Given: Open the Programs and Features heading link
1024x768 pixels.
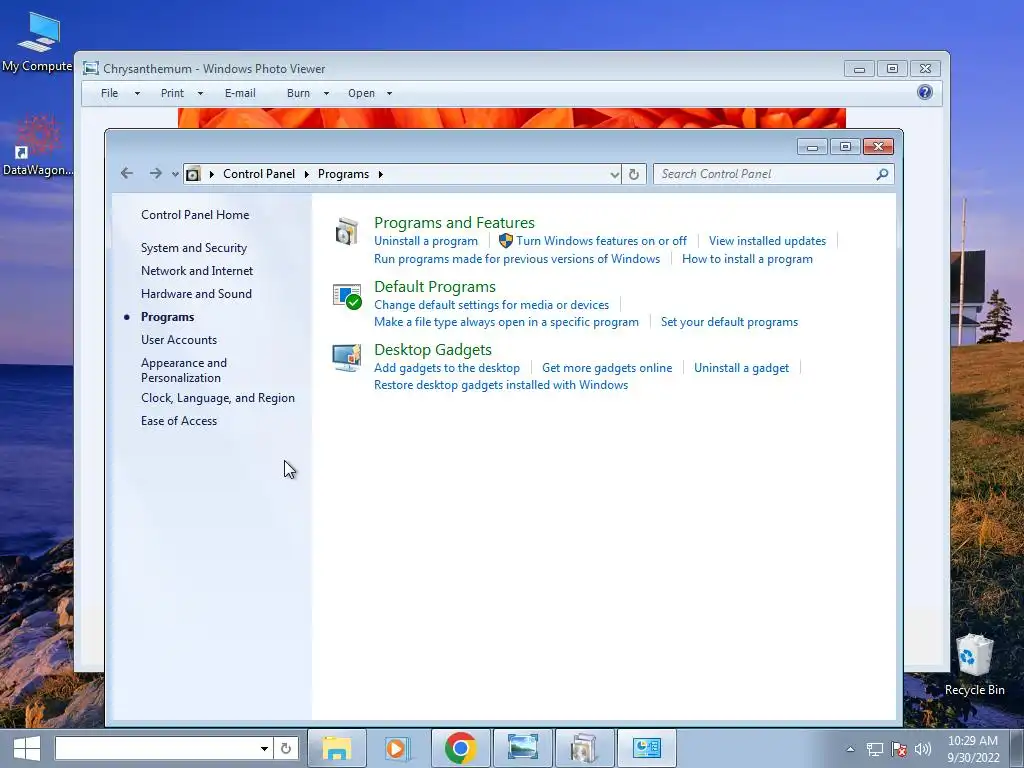Looking at the screenshot, I should [x=454, y=223].
